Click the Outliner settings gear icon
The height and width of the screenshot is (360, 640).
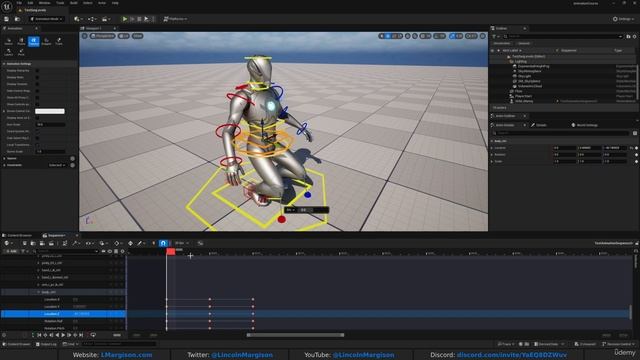click(634, 36)
